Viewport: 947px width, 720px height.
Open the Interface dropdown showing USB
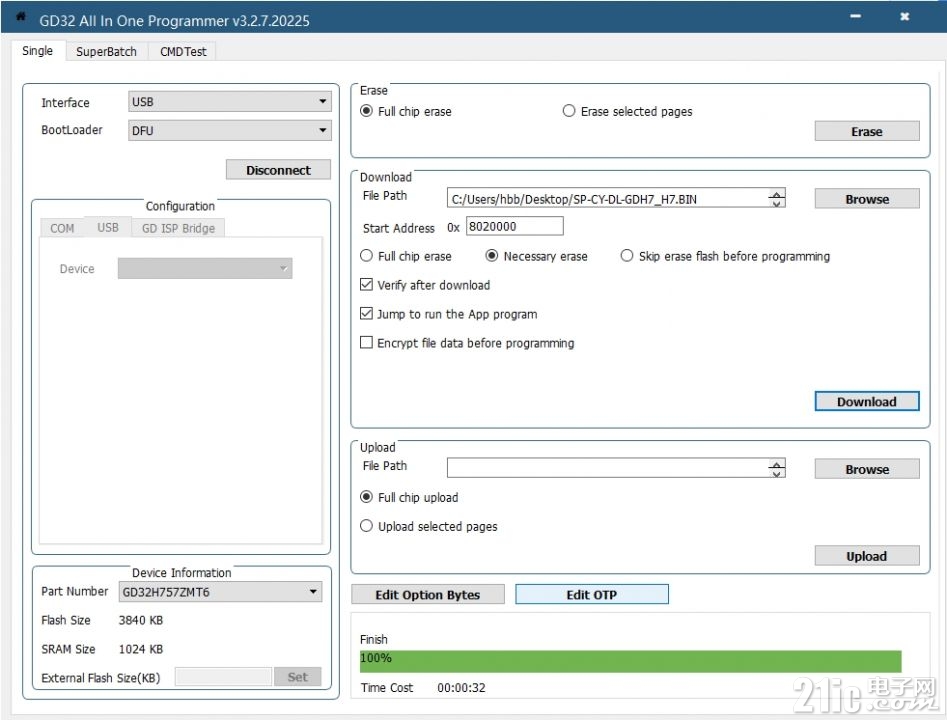click(x=230, y=101)
